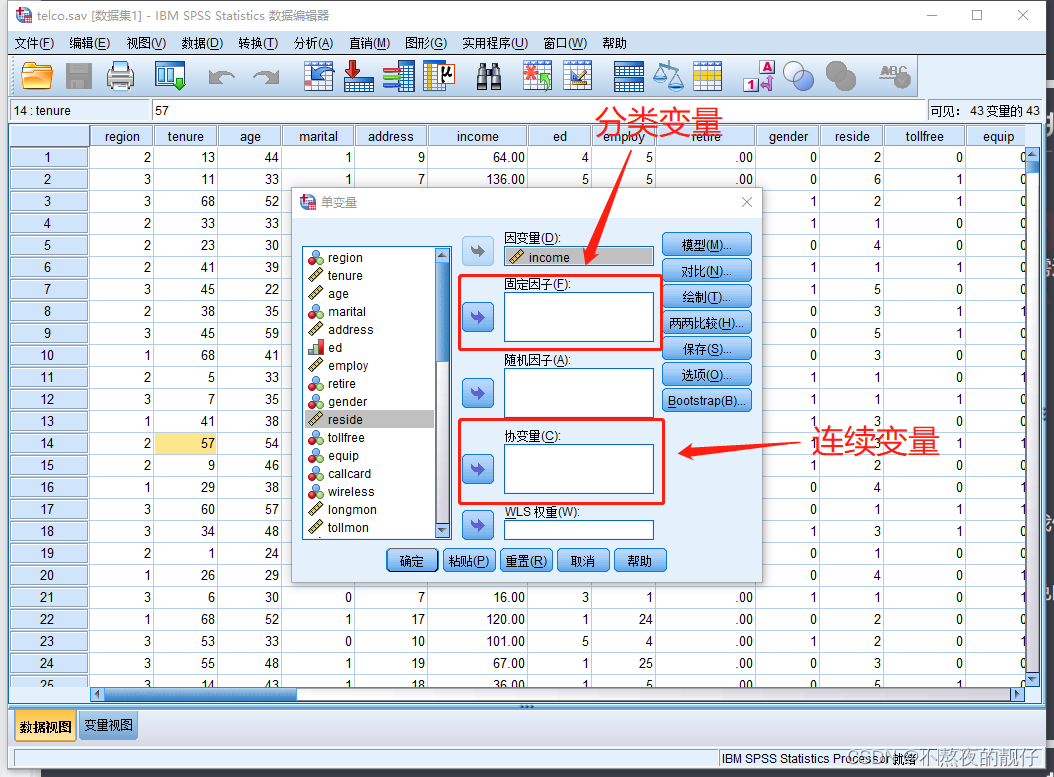Open the 分析(A) menu
This screenshot has height=777, width=1054.
tap(313, 43)
